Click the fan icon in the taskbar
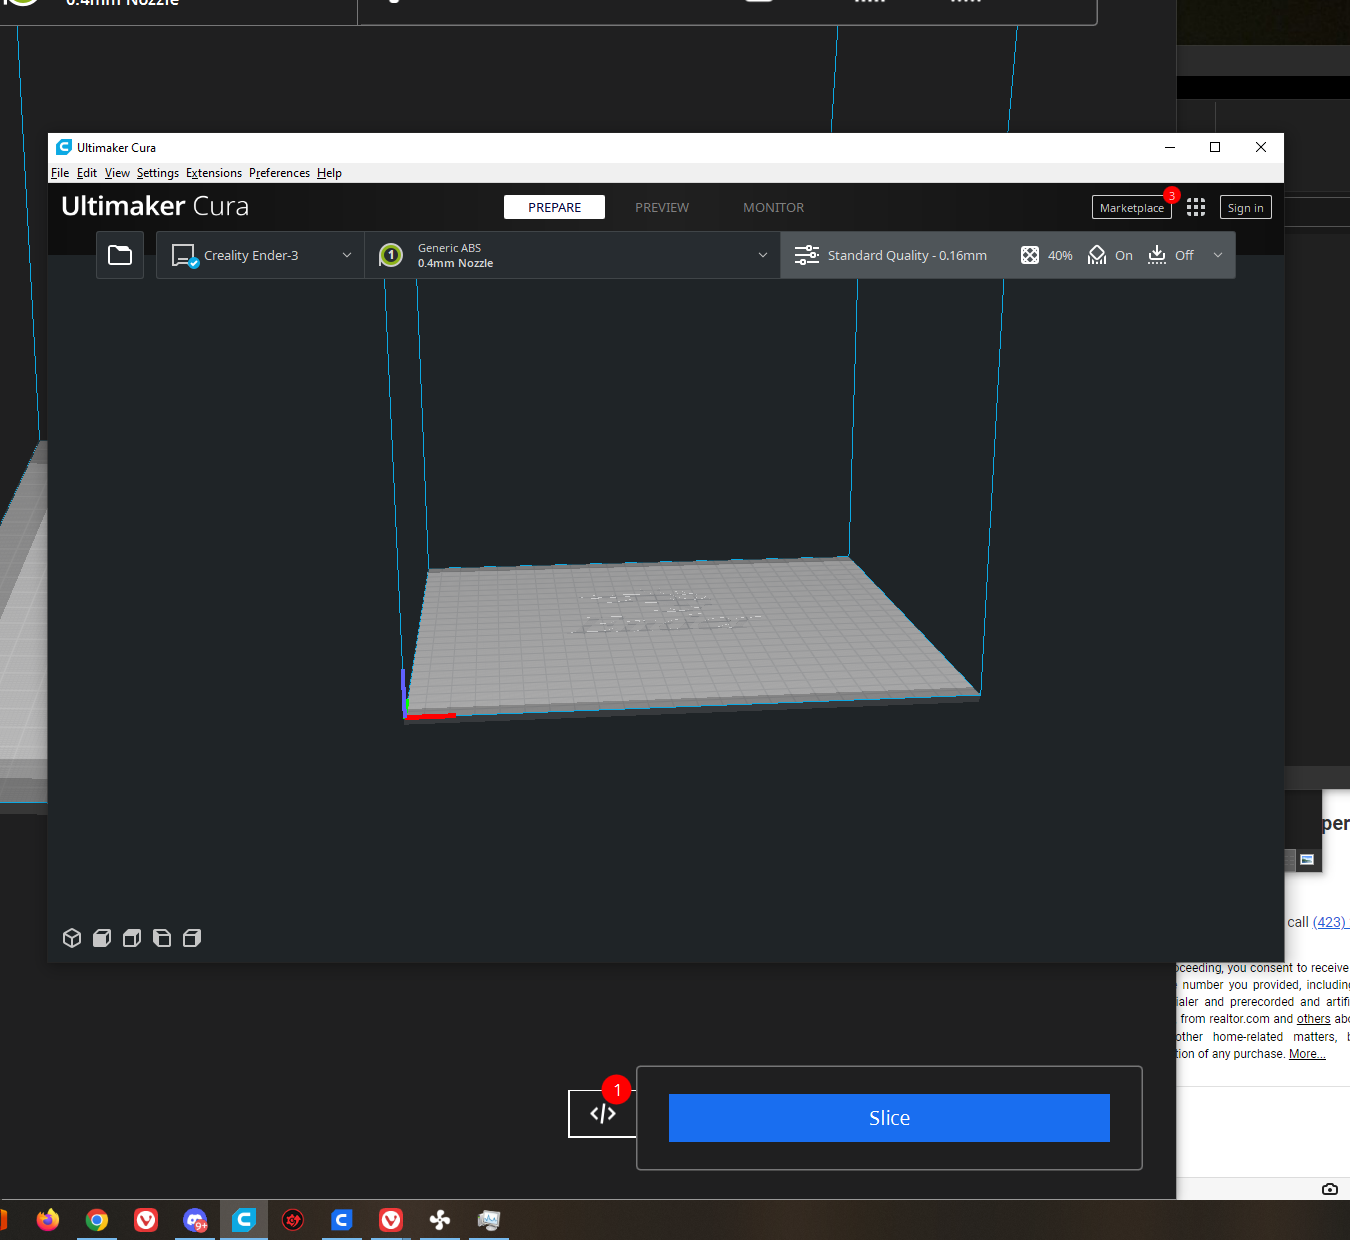Image resolution: width=1350 pixels, height=1240 pixels. click(x=440, y=1220)
